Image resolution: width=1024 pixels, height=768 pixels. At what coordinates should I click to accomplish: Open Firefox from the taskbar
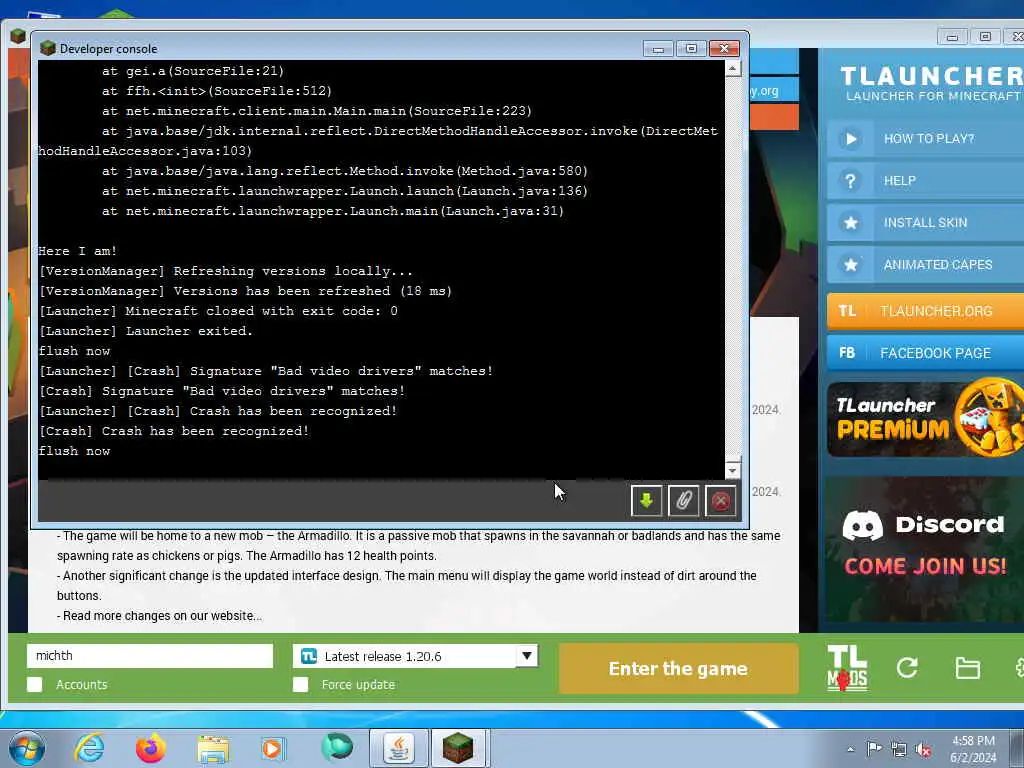coord(150,748)
